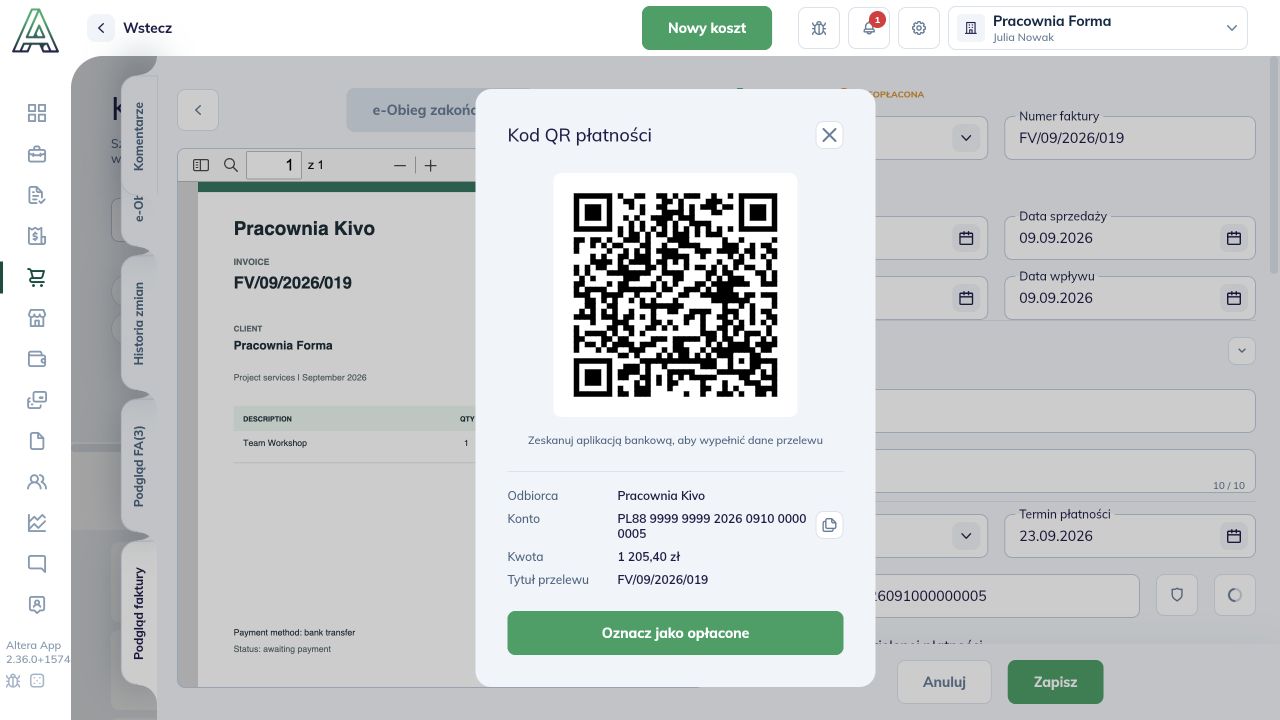Click the Numer faktury input field
The height and width of the screenshot is (720, 1280).
pyautogui.click(x=1130, y=138)
